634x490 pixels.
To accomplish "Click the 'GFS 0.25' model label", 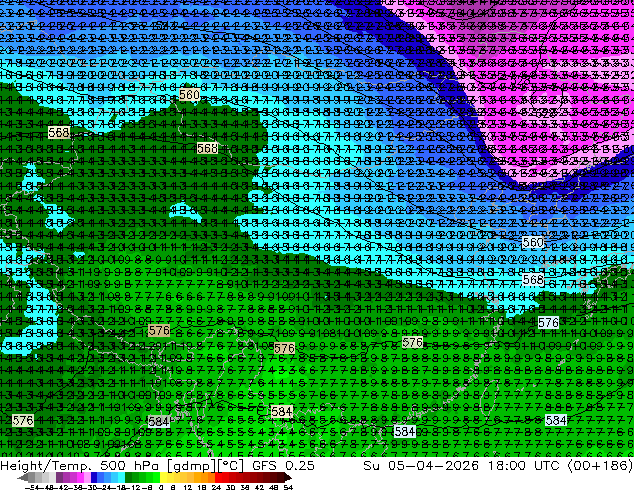I will point(283,465).
